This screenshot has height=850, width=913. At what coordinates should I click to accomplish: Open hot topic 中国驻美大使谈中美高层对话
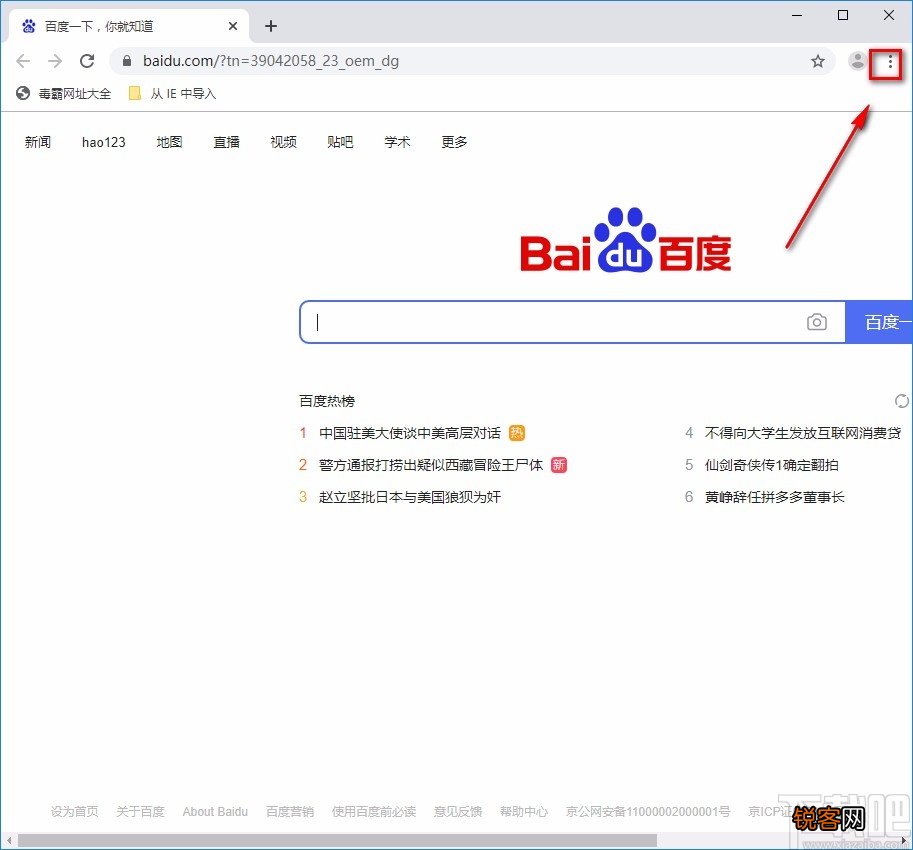point(410,433)
